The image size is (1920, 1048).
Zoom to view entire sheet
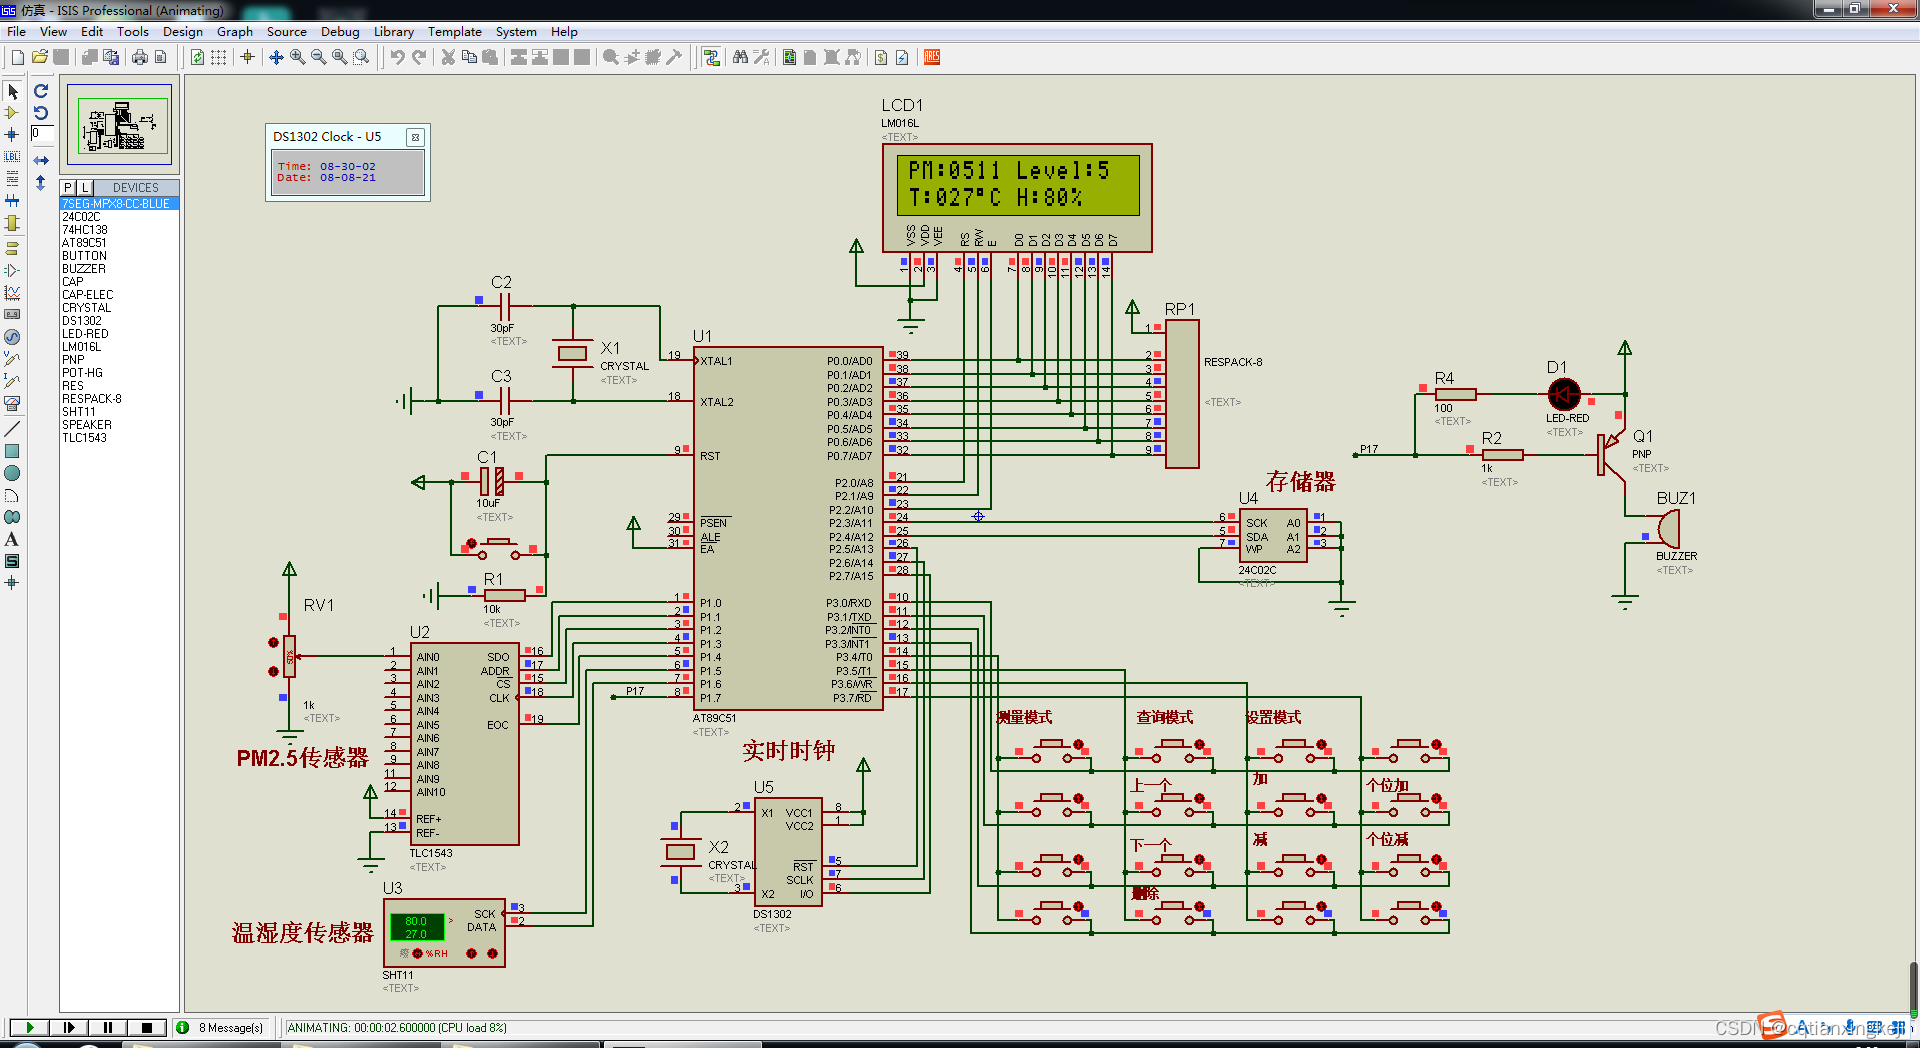pyautogui.click(x=339, y=57)
